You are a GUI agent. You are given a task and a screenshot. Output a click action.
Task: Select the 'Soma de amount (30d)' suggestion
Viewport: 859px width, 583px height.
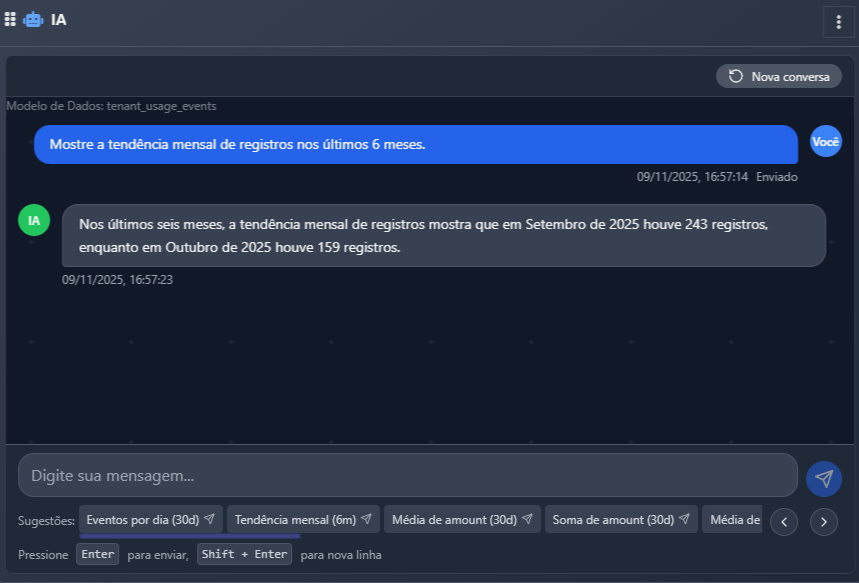click(x=621, y=520)
